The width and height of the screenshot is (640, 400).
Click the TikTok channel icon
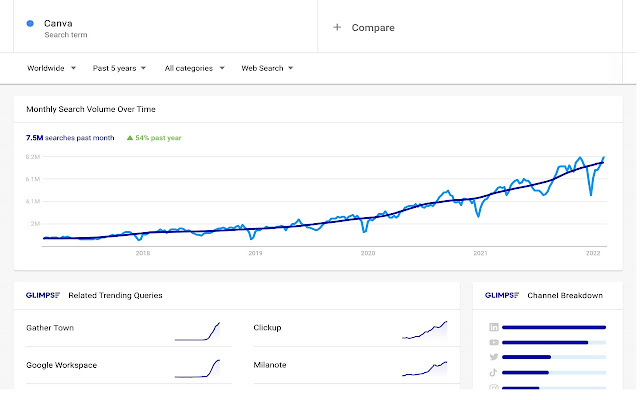[x=494, y=372]
